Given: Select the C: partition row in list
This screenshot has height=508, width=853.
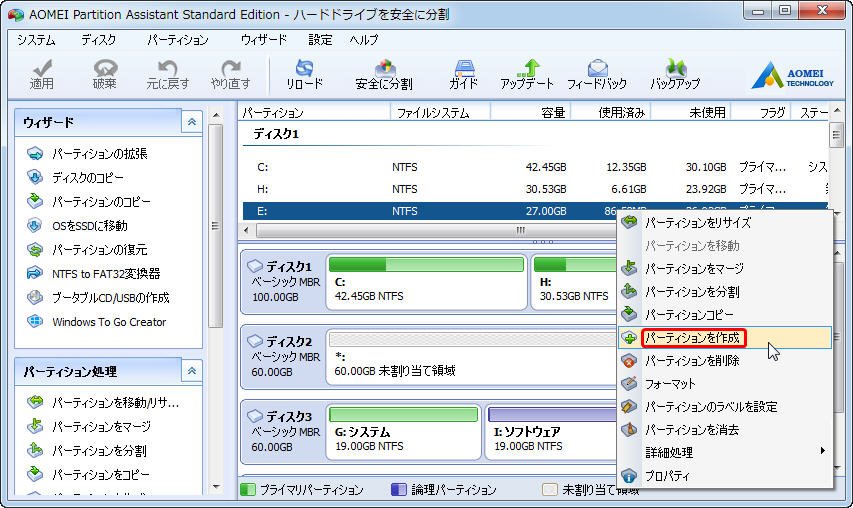Looking at the screenshot, I should coord(535,167).
